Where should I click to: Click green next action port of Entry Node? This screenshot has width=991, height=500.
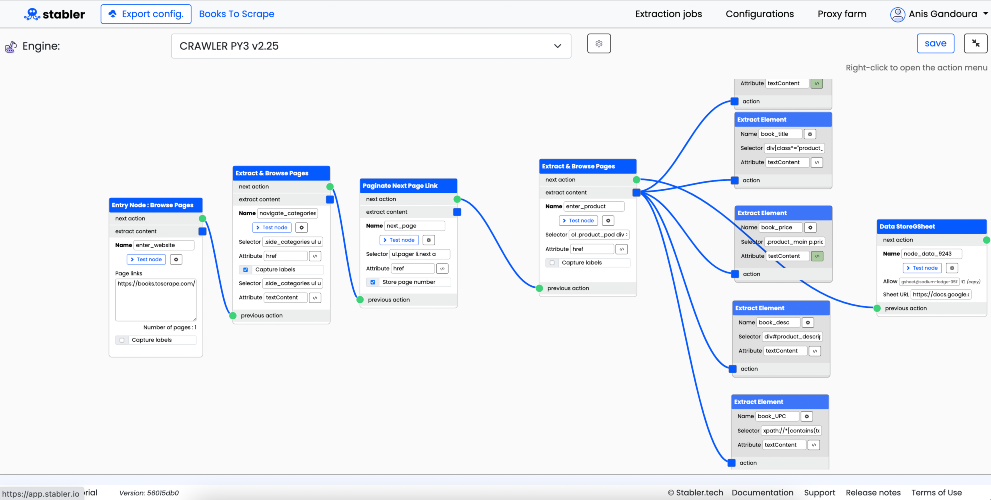pyautogui.click(x=202, y=219)
